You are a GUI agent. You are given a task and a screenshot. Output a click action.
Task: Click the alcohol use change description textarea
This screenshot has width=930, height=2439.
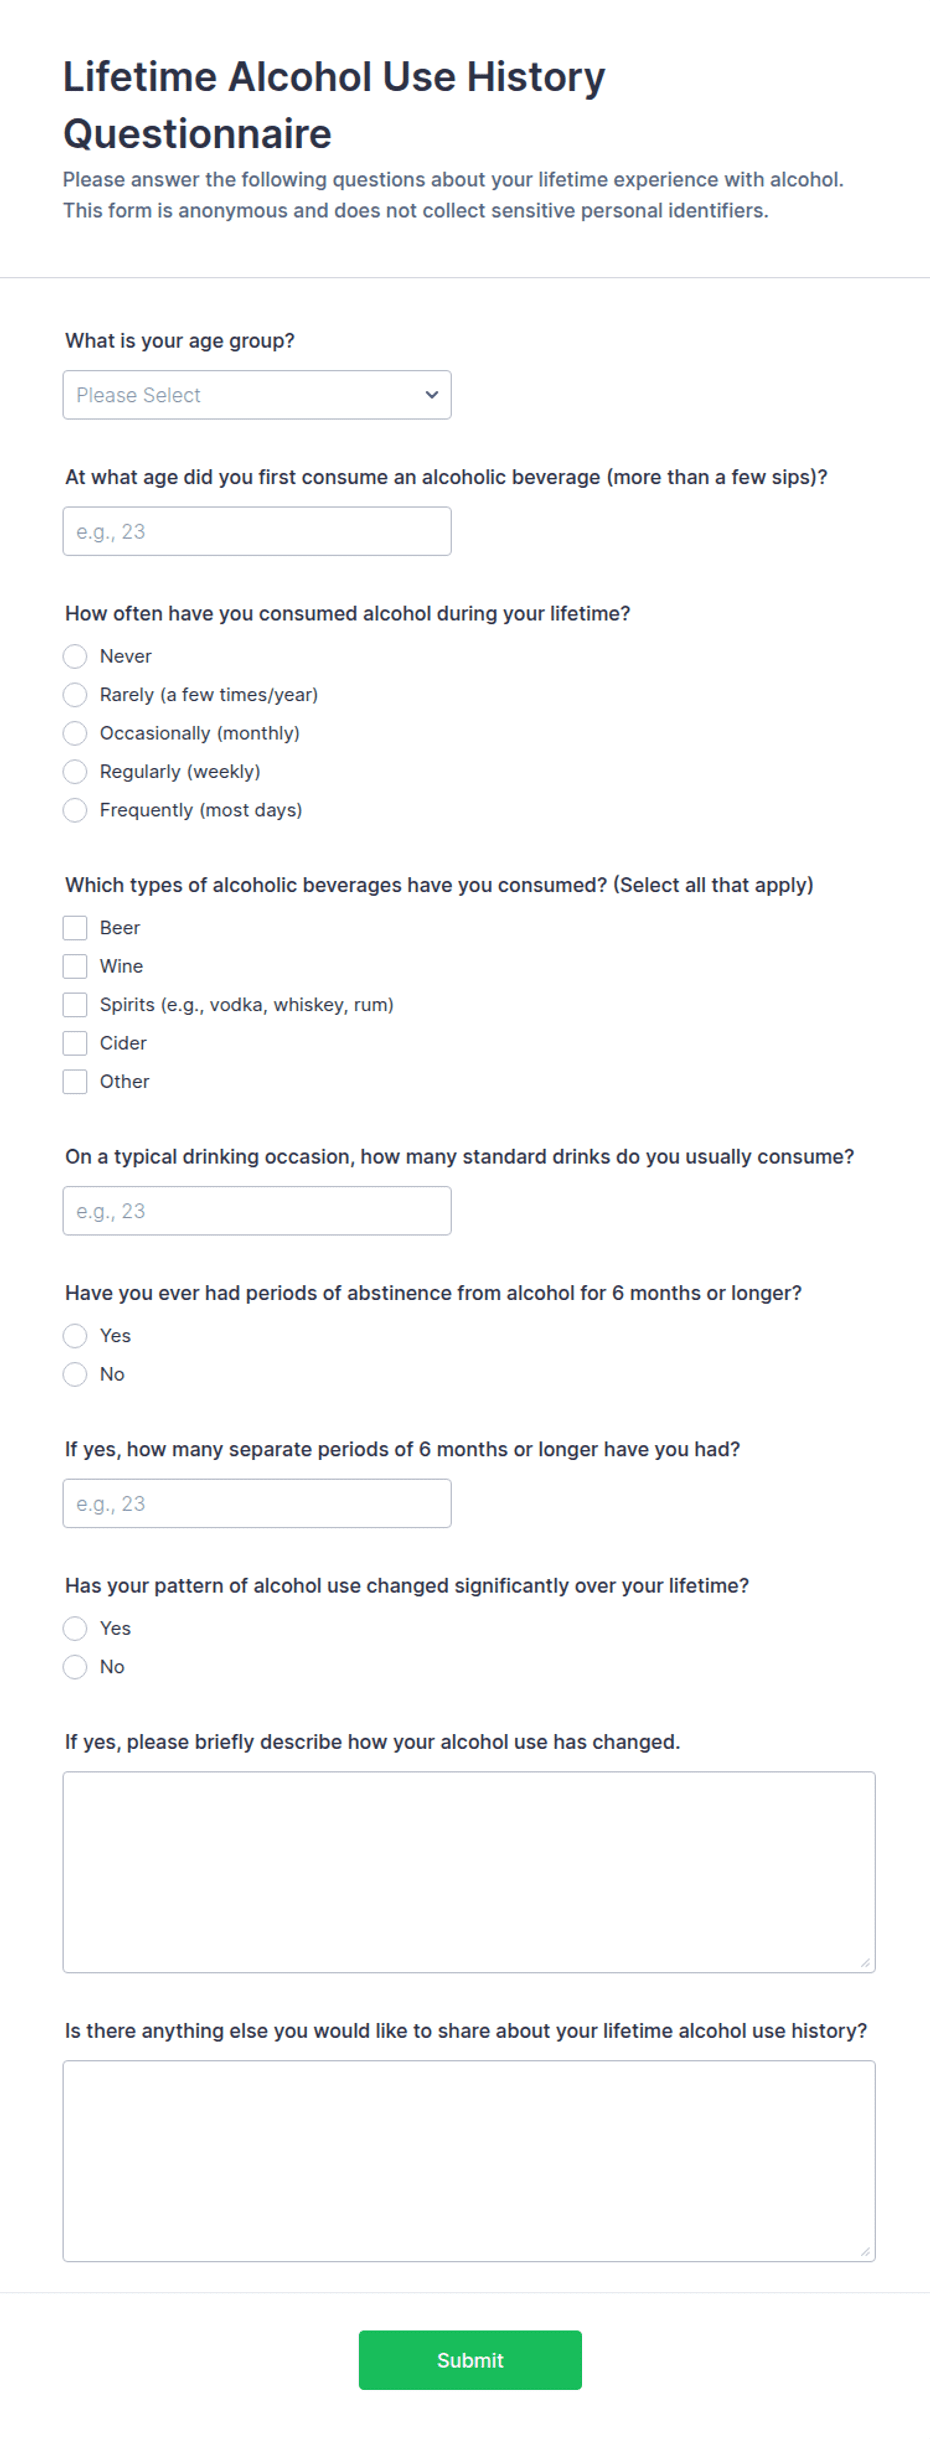pos(469,1872)
